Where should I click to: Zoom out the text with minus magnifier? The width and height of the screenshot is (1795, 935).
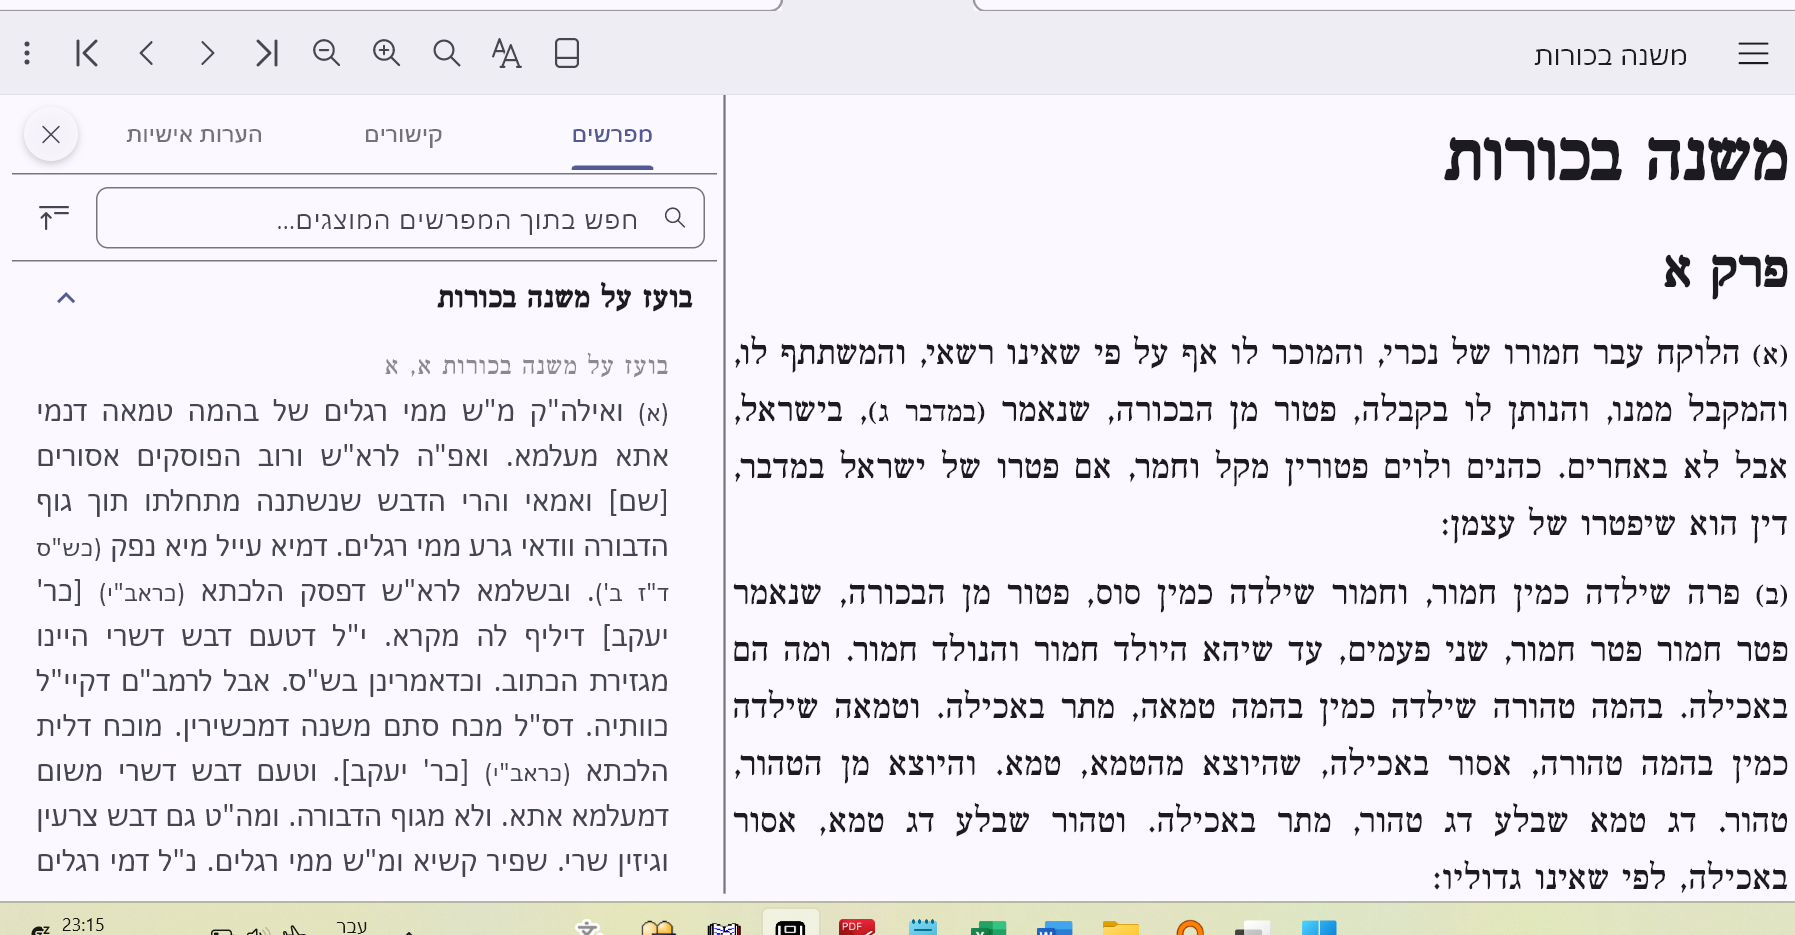pos(327,53)
